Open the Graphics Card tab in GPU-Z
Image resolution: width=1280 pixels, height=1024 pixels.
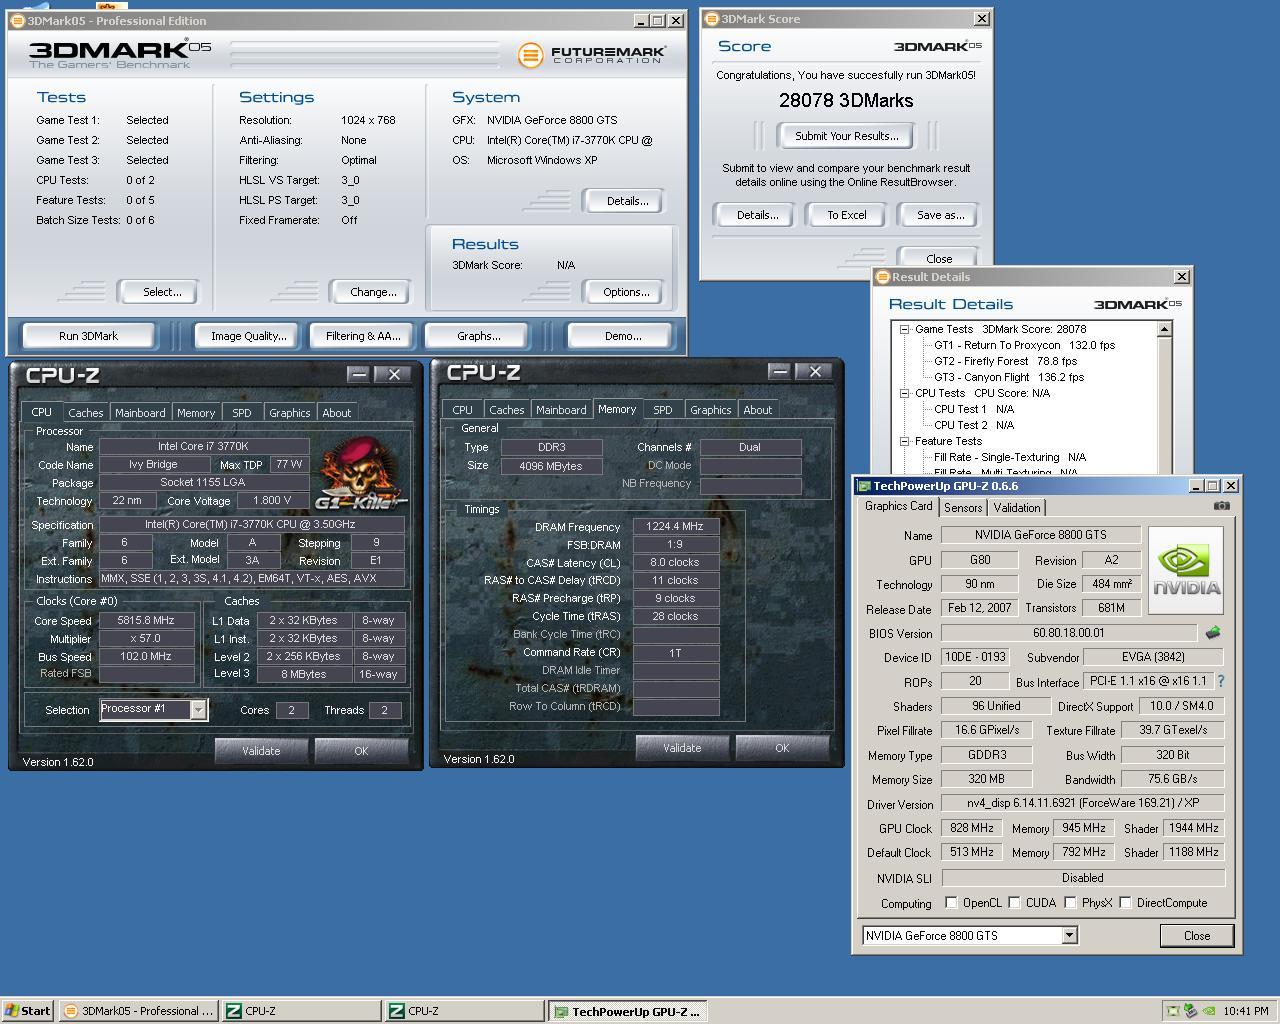click(898, 506)
